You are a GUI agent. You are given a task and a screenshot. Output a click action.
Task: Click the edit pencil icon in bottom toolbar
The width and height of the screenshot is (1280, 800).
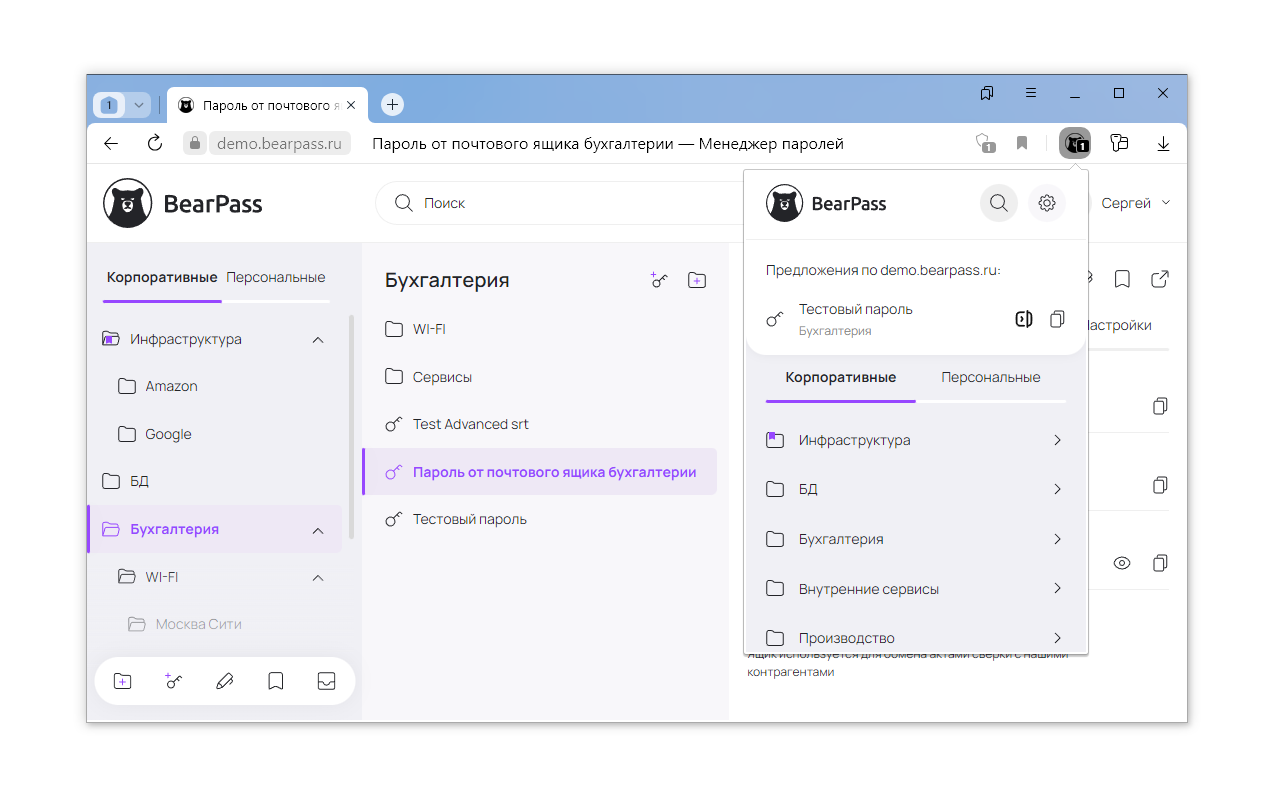[x=225, y=681]
